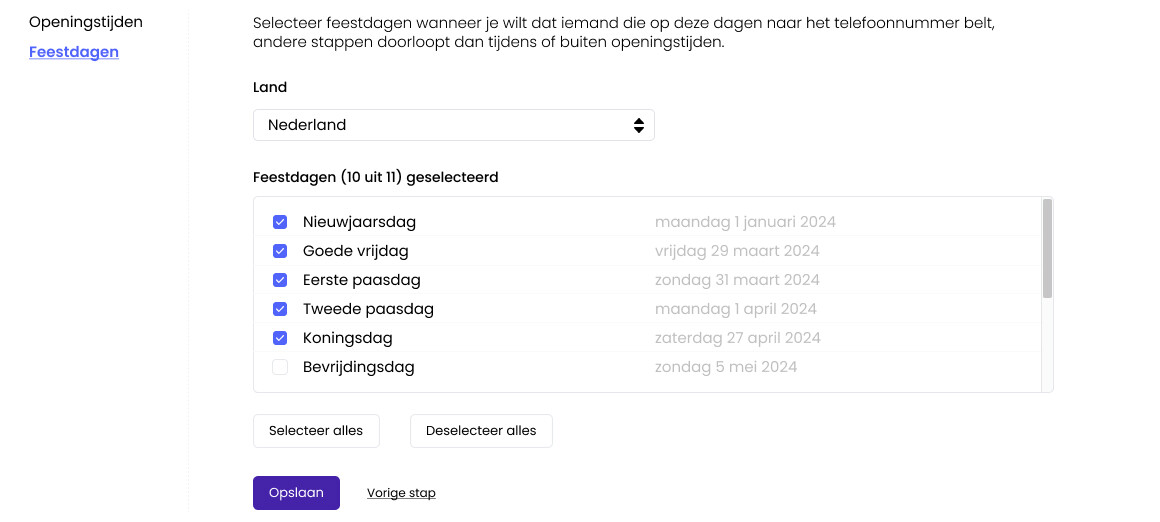
Task: Open the Openingstijden section
Action: (86, 21)
